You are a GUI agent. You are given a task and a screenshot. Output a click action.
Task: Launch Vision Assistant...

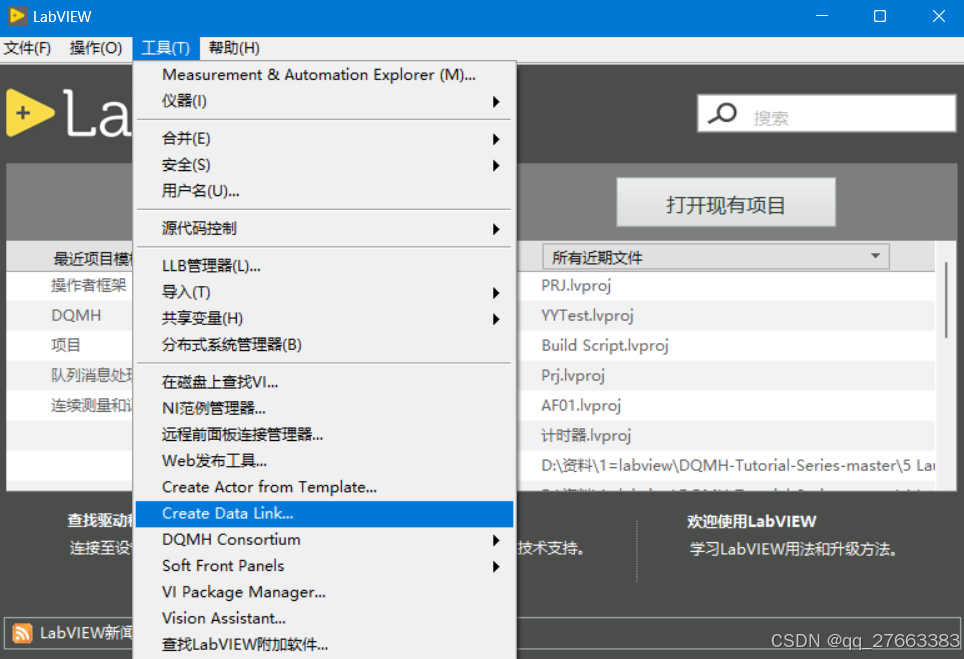point(325,618)
